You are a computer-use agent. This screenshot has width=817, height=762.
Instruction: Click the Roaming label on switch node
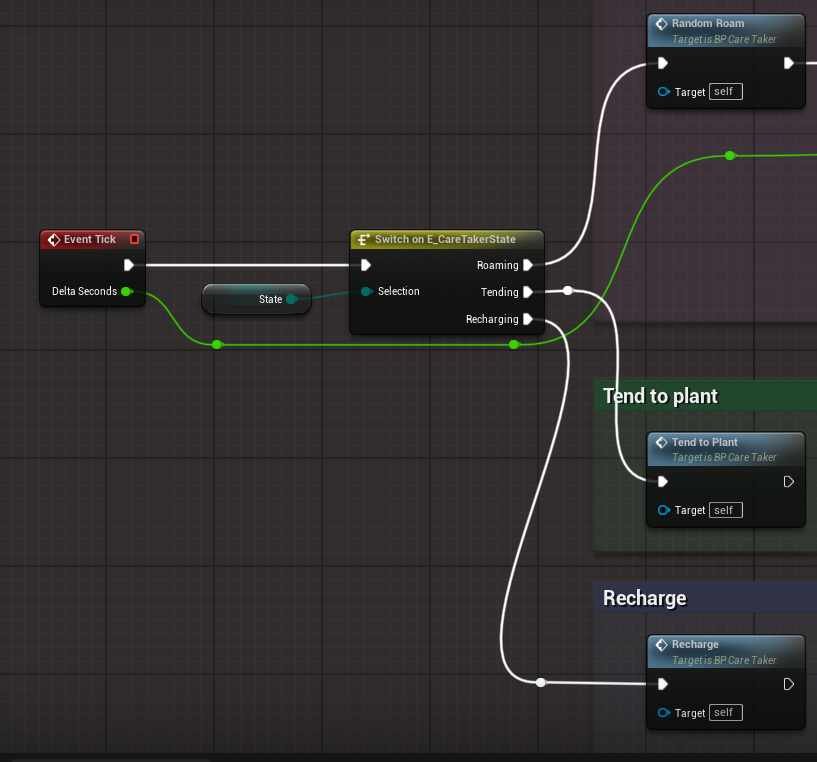[x=498, y=265]
